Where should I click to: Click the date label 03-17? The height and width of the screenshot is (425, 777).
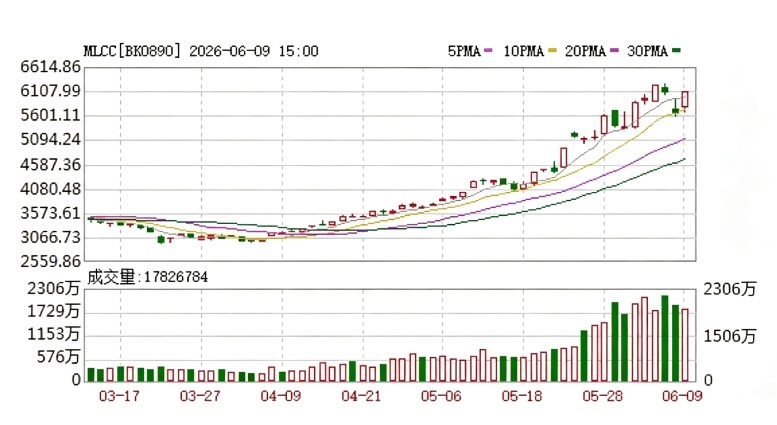[x=119, y=396]
